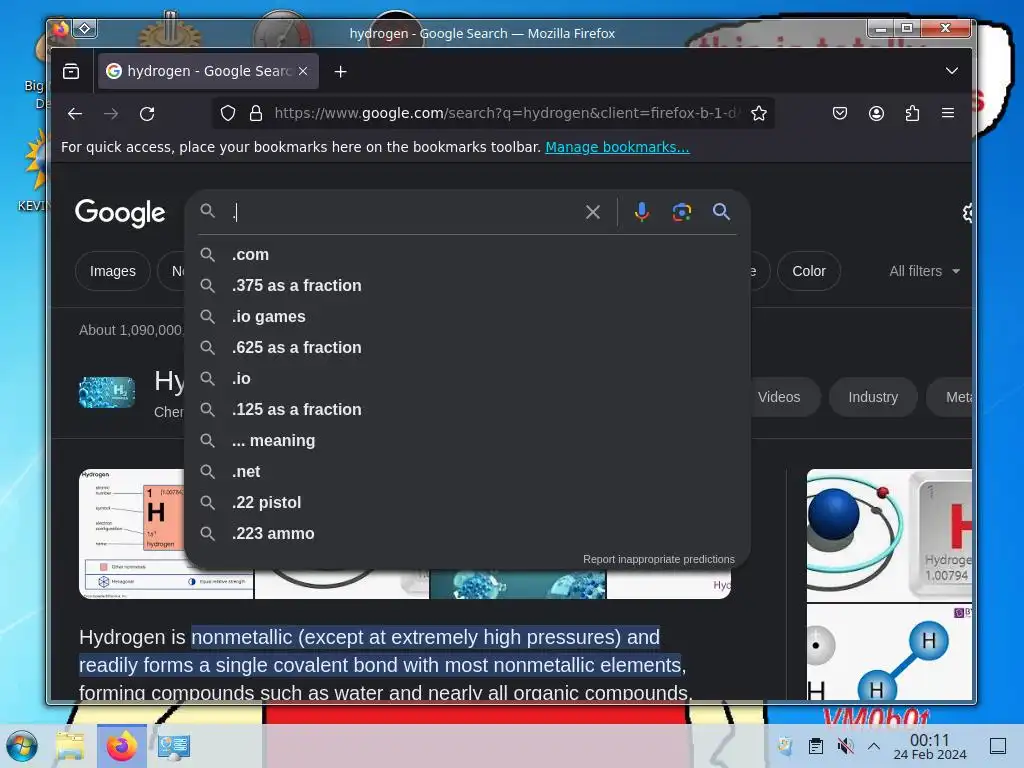Go back one page in Firefox
The width and height of the screenshot is (1024, 768).
pos(75,114)
